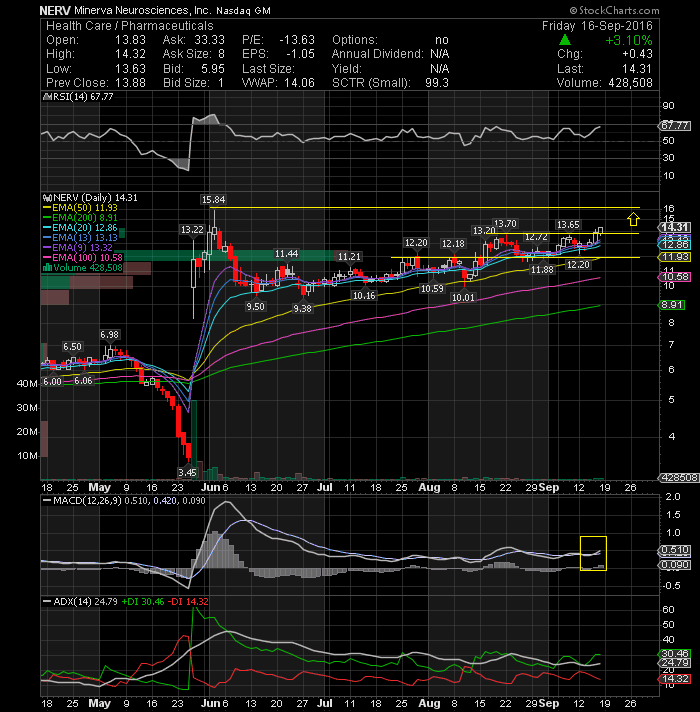700x712 pixels.
Task: Click the 'RSI(14) 67.77' panel label
Action: point(83,97)
